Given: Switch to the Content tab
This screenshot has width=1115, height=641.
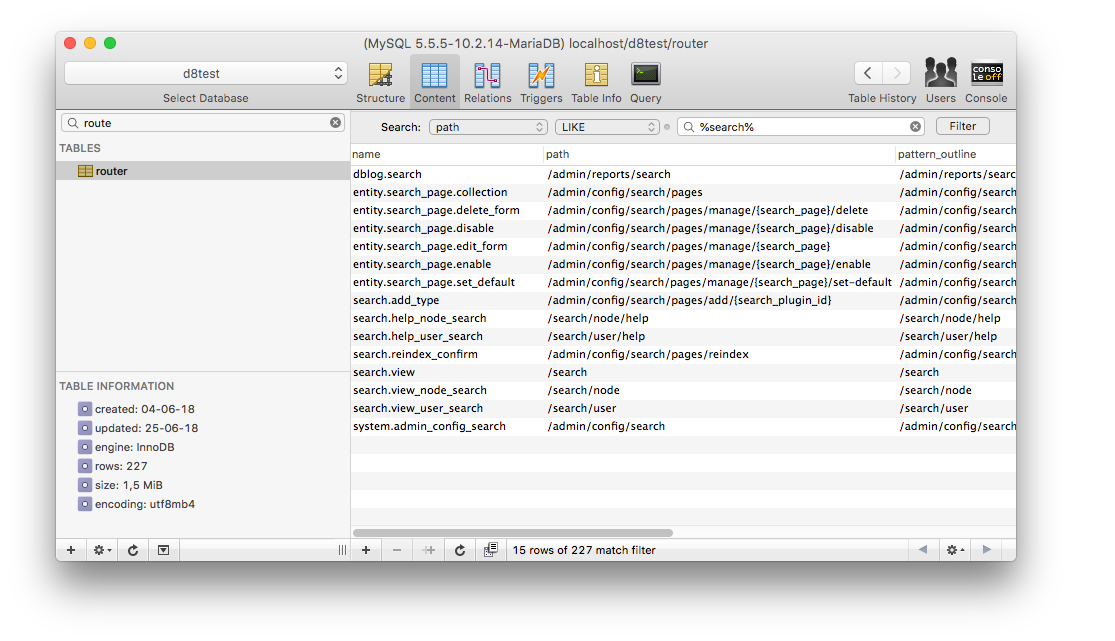Looking at the screenshot, I should (434, 80).
